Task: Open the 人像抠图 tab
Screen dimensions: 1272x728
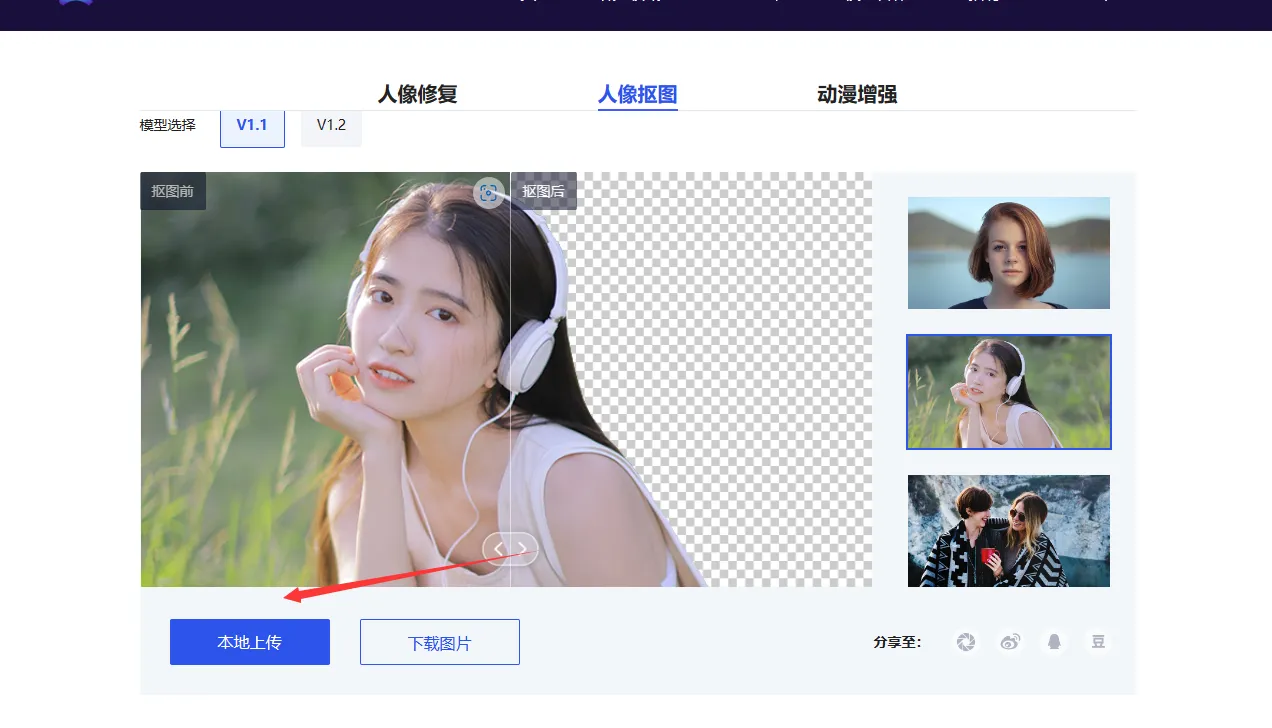Action: click(x=637, y=95)
